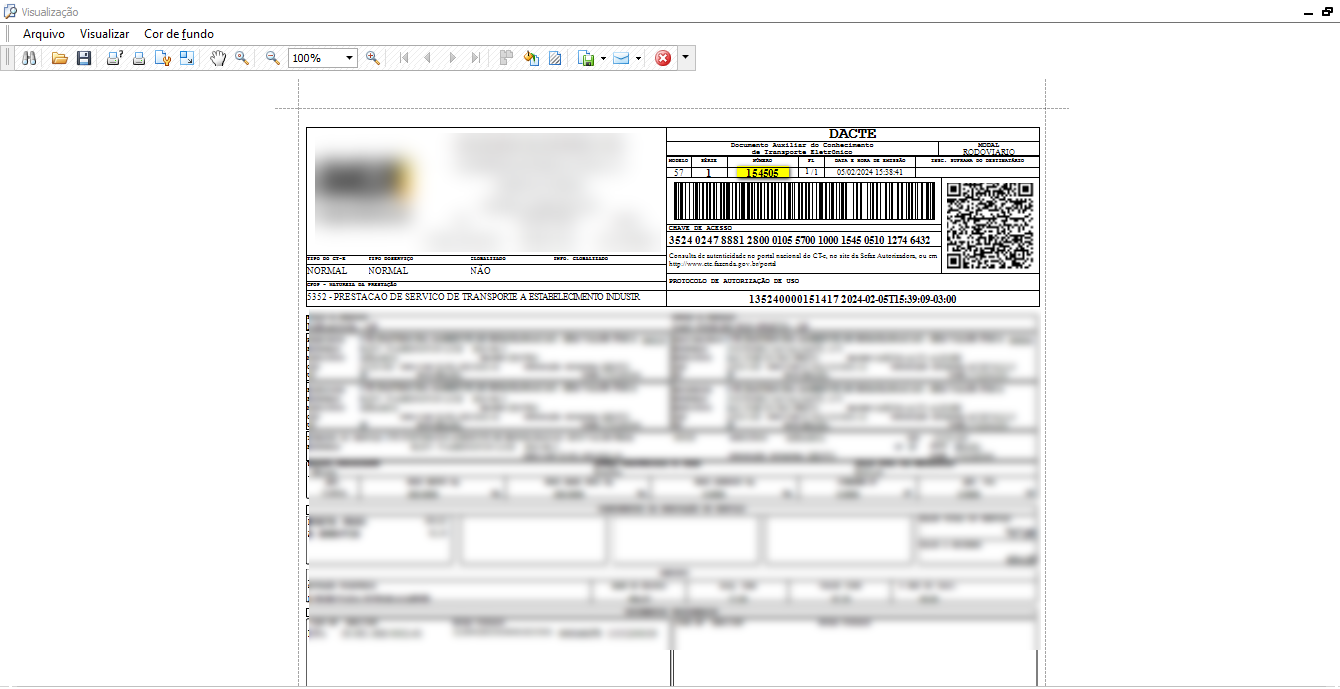Open the Visualizar menu
The image size is (1340, 689).
click(105, 34)
